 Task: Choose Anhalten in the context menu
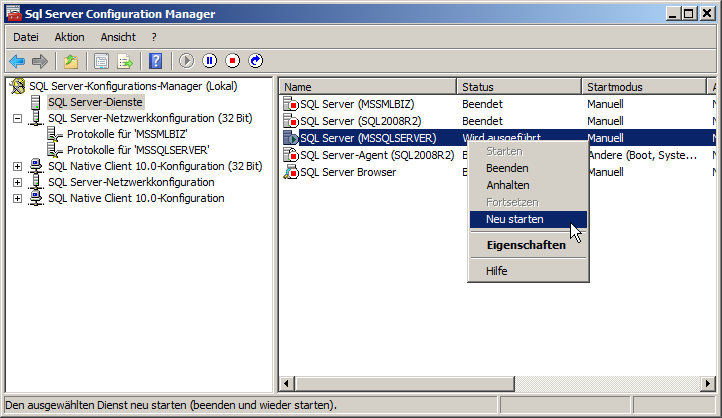click(528, 185)
